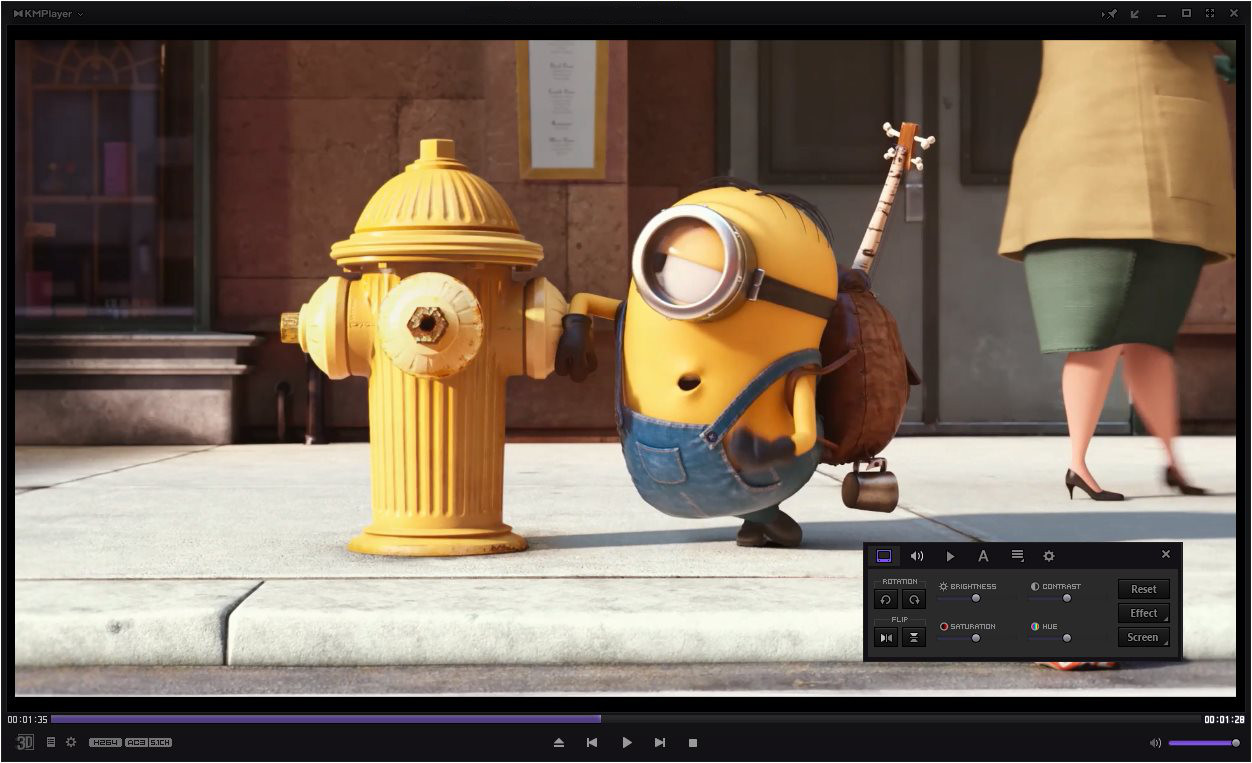
Task: Flip video horizontally
Action: pos(886,637)
